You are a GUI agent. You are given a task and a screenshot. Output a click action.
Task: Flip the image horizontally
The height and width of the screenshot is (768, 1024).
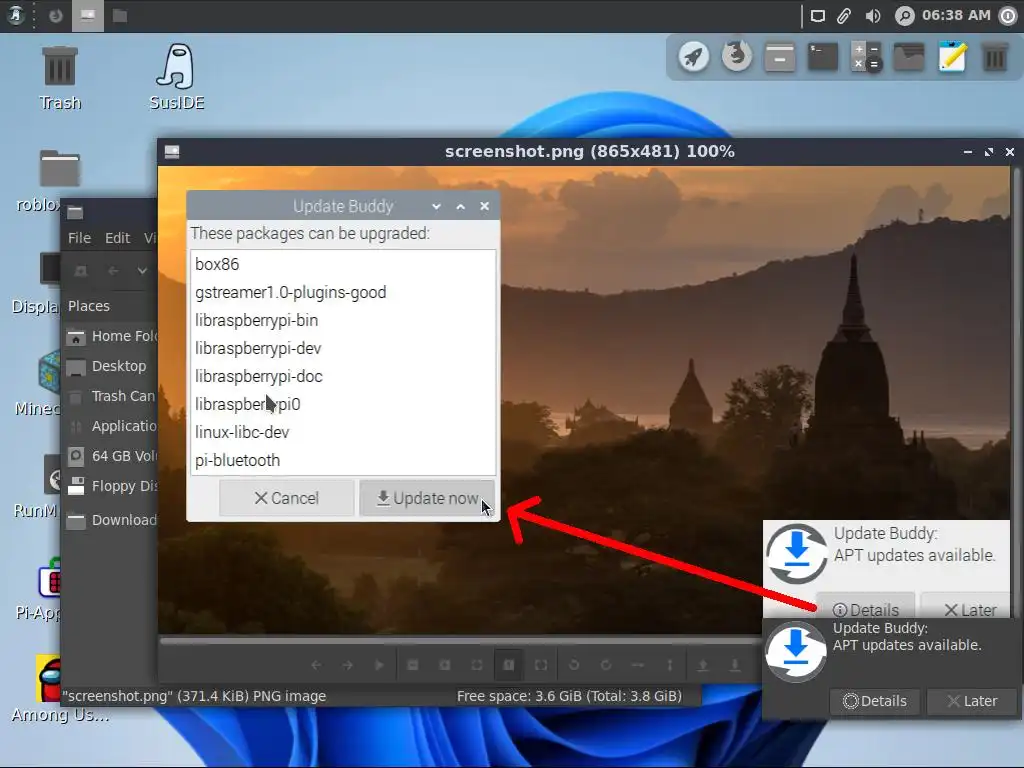[x=638, y=665]
